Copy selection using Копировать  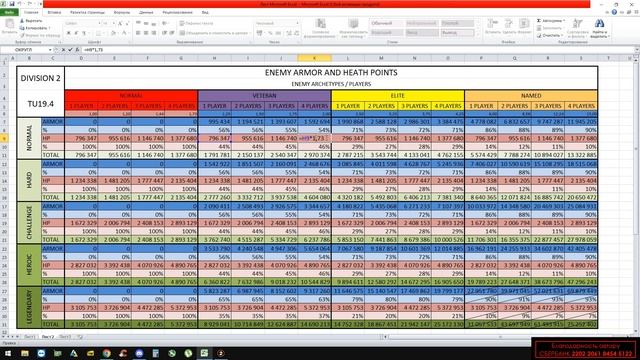pyautogui.click(x=36, y=28)
